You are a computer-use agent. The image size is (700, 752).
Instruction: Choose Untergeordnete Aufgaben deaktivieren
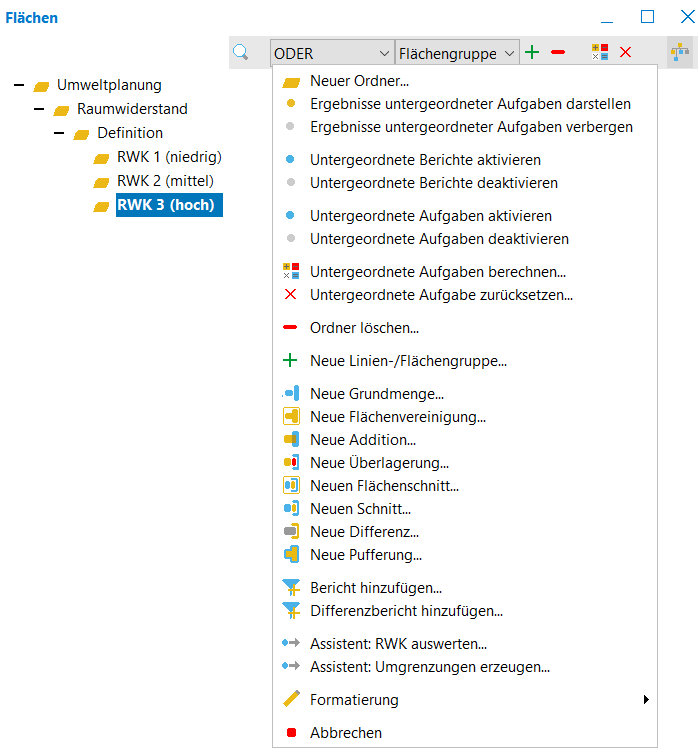(x=439, y=239)
